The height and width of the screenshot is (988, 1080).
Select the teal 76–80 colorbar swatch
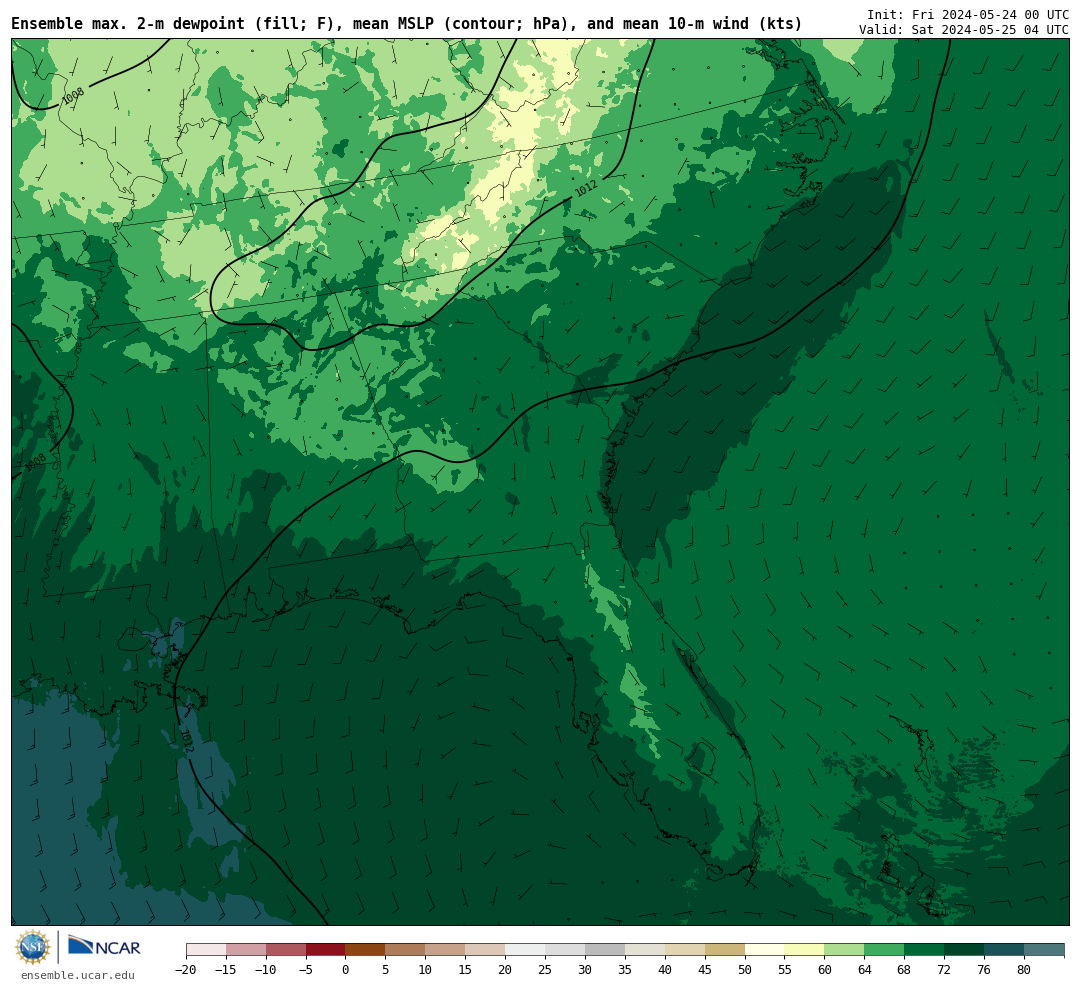coord(1004,950)
